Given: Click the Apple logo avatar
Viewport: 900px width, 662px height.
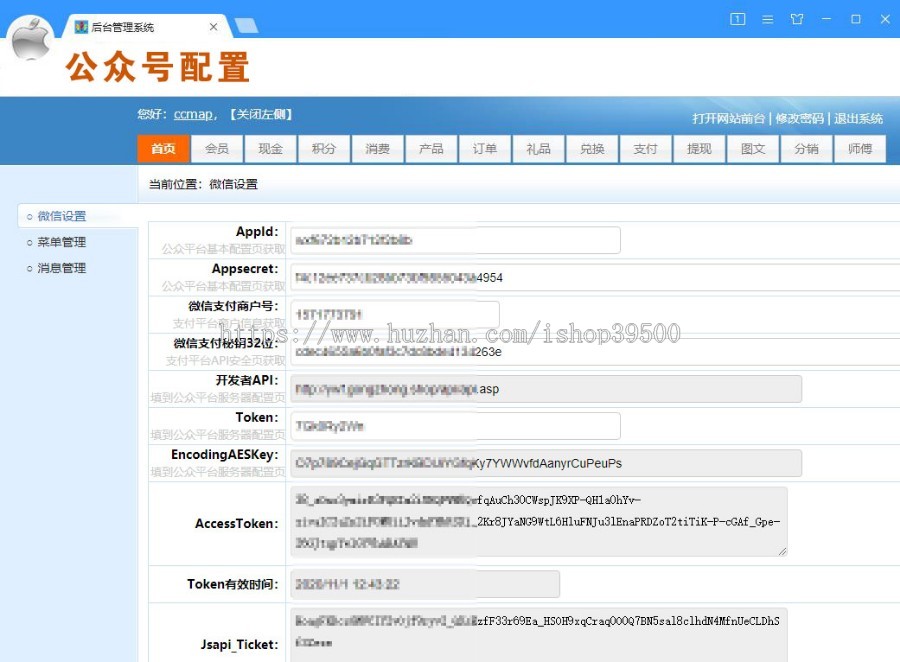Looking at the screenshot, I should tap(32, 38).
